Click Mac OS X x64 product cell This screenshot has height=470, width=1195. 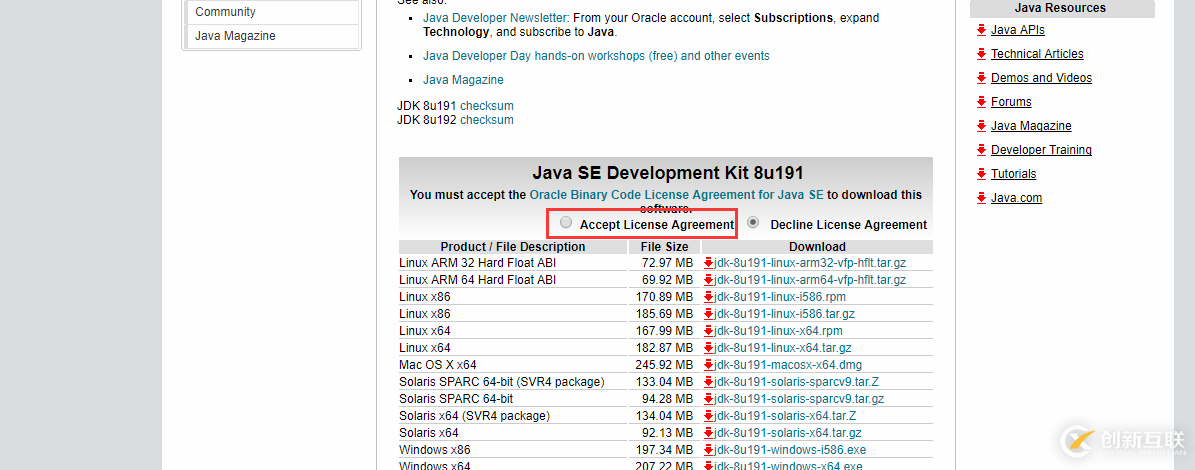pos(512,365)
